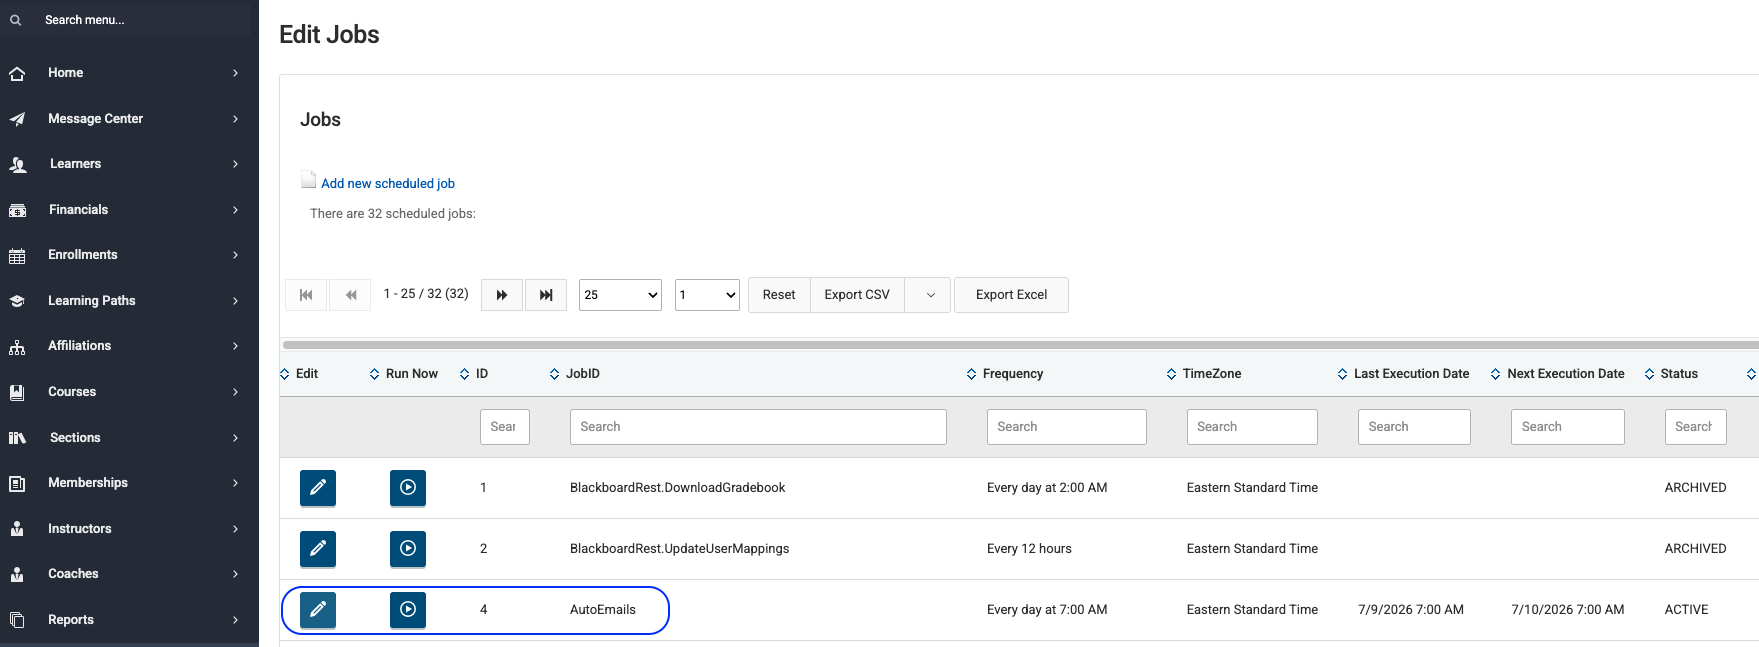Screen dimensions: 1759x647
Task: Click the Financials money icon
Action: (17, 210)
